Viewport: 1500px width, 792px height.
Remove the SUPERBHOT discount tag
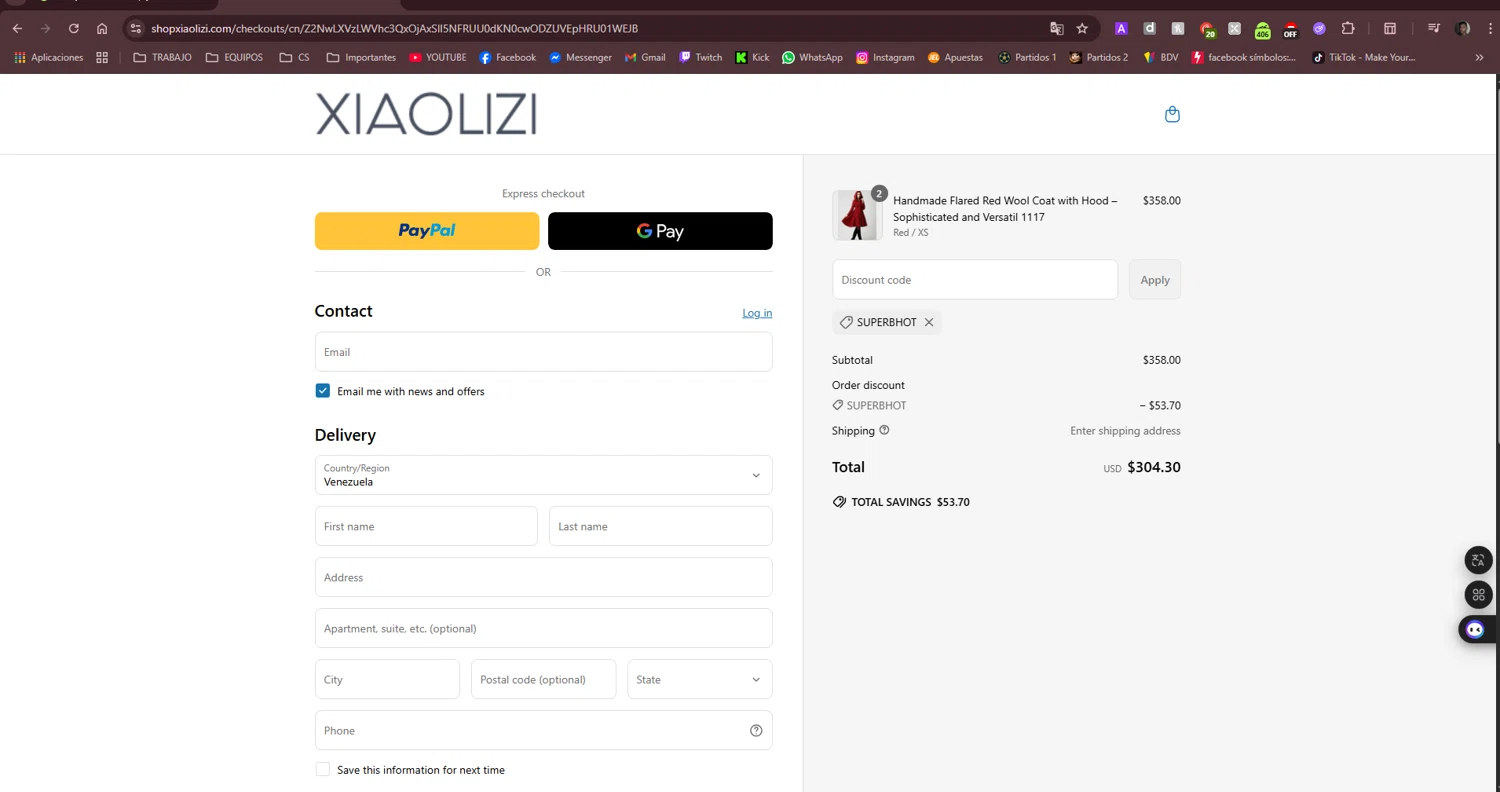929,322
